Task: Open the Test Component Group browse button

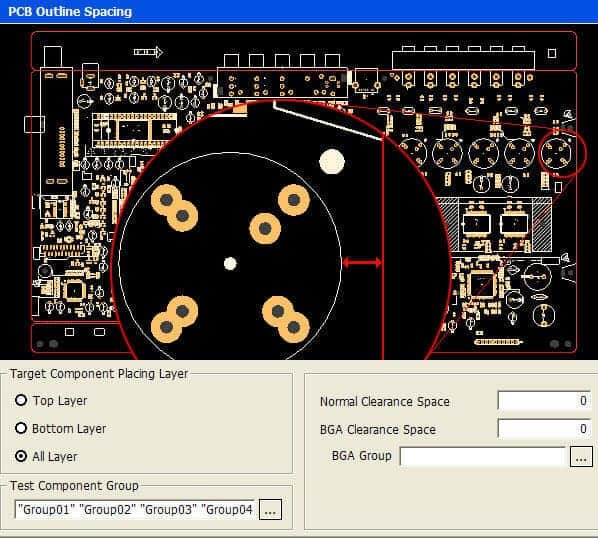Action: (x=270, y=509)
